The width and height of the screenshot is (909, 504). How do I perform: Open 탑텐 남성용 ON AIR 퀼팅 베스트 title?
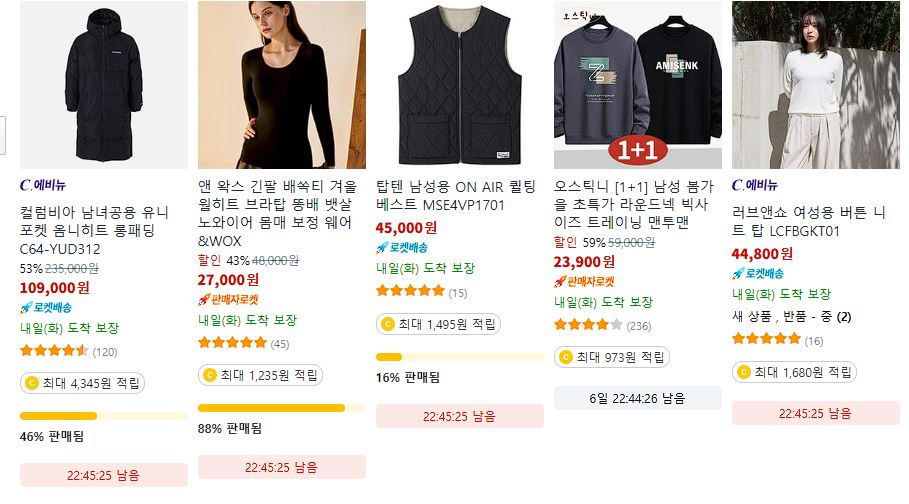pyautogui.click(x=456, y=196)
